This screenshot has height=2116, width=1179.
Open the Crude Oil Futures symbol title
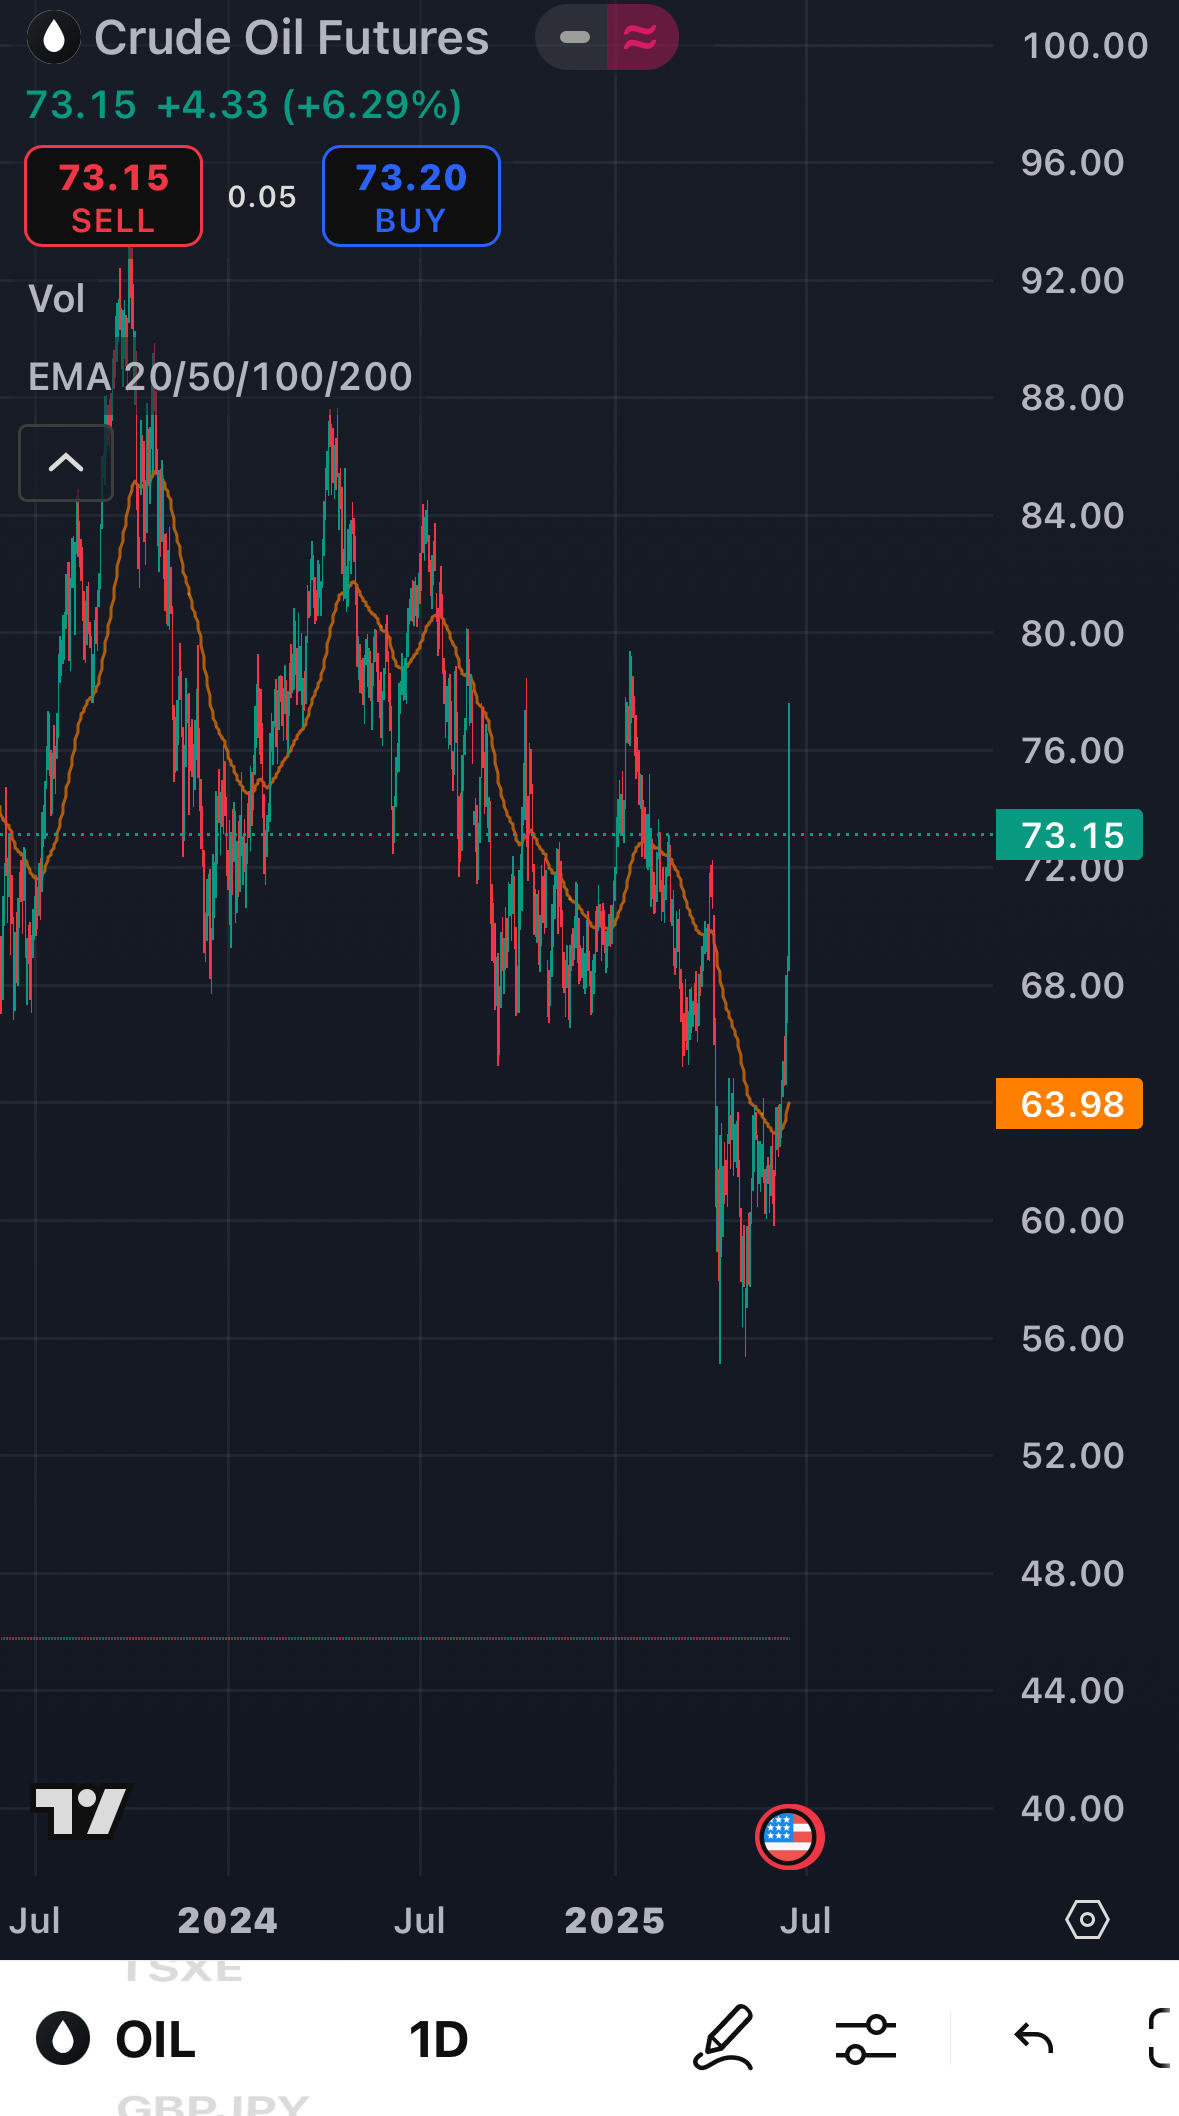pyautogui.click(x=291, y=38)
